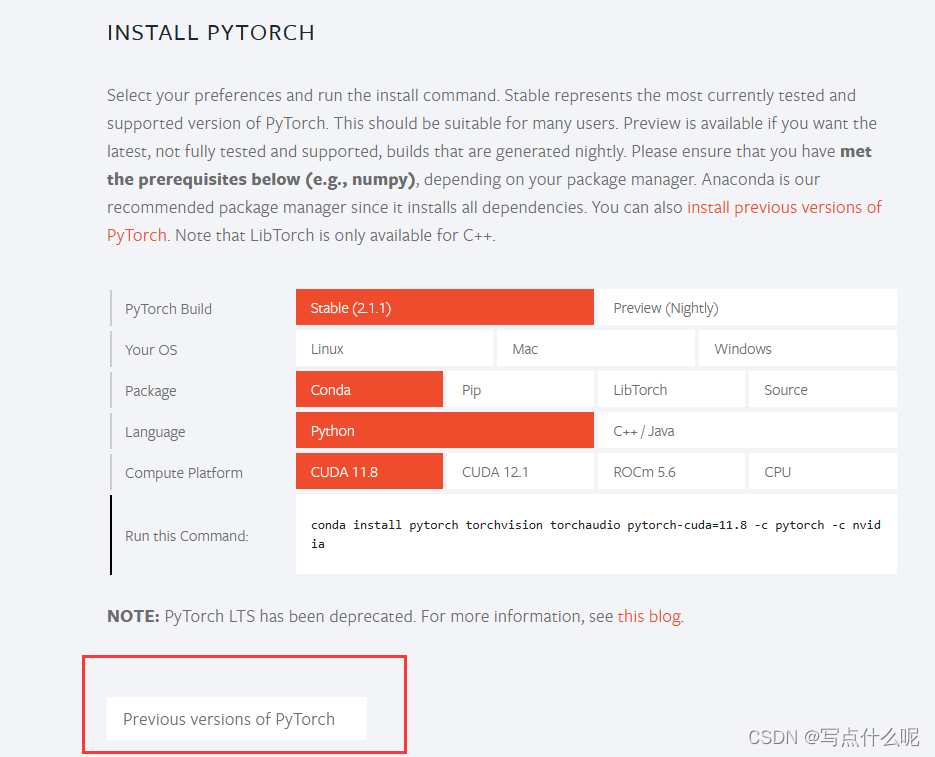935x757 pixels.
Task: Select Mac as the operating system
Action: [595, 348]
